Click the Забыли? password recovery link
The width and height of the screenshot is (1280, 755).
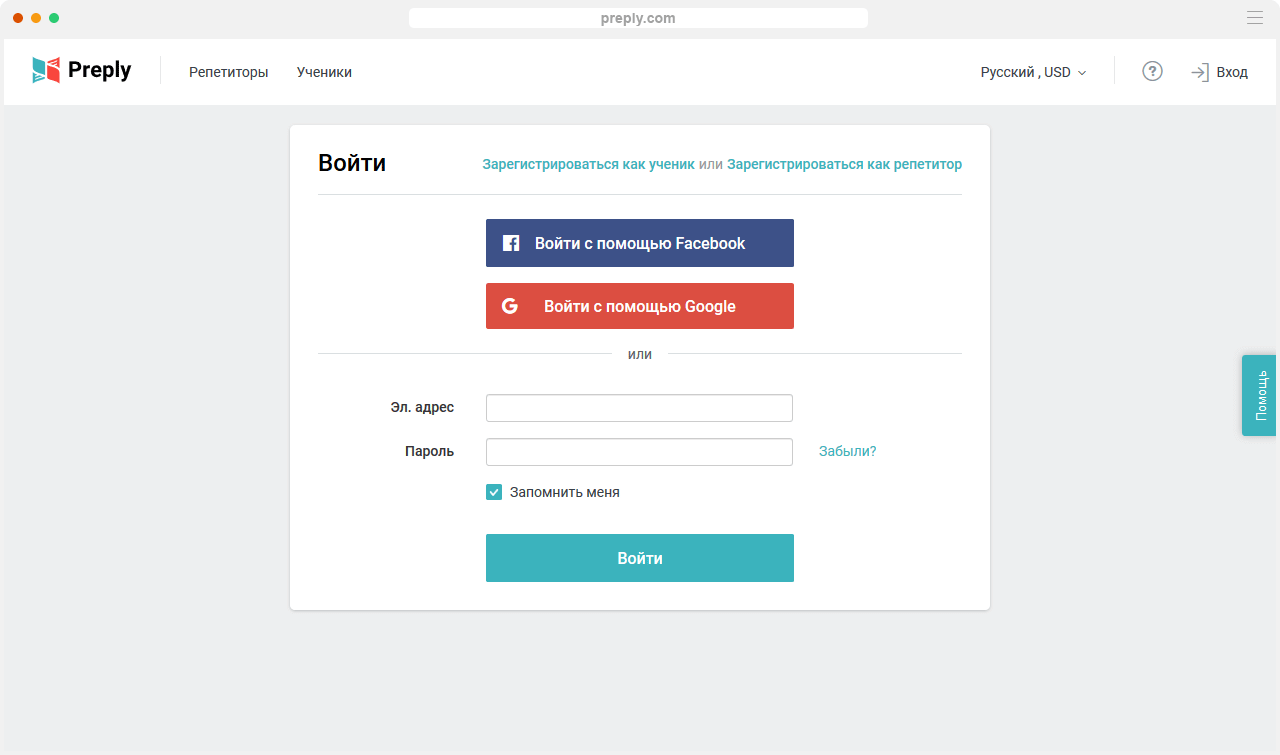pos(847,451)
